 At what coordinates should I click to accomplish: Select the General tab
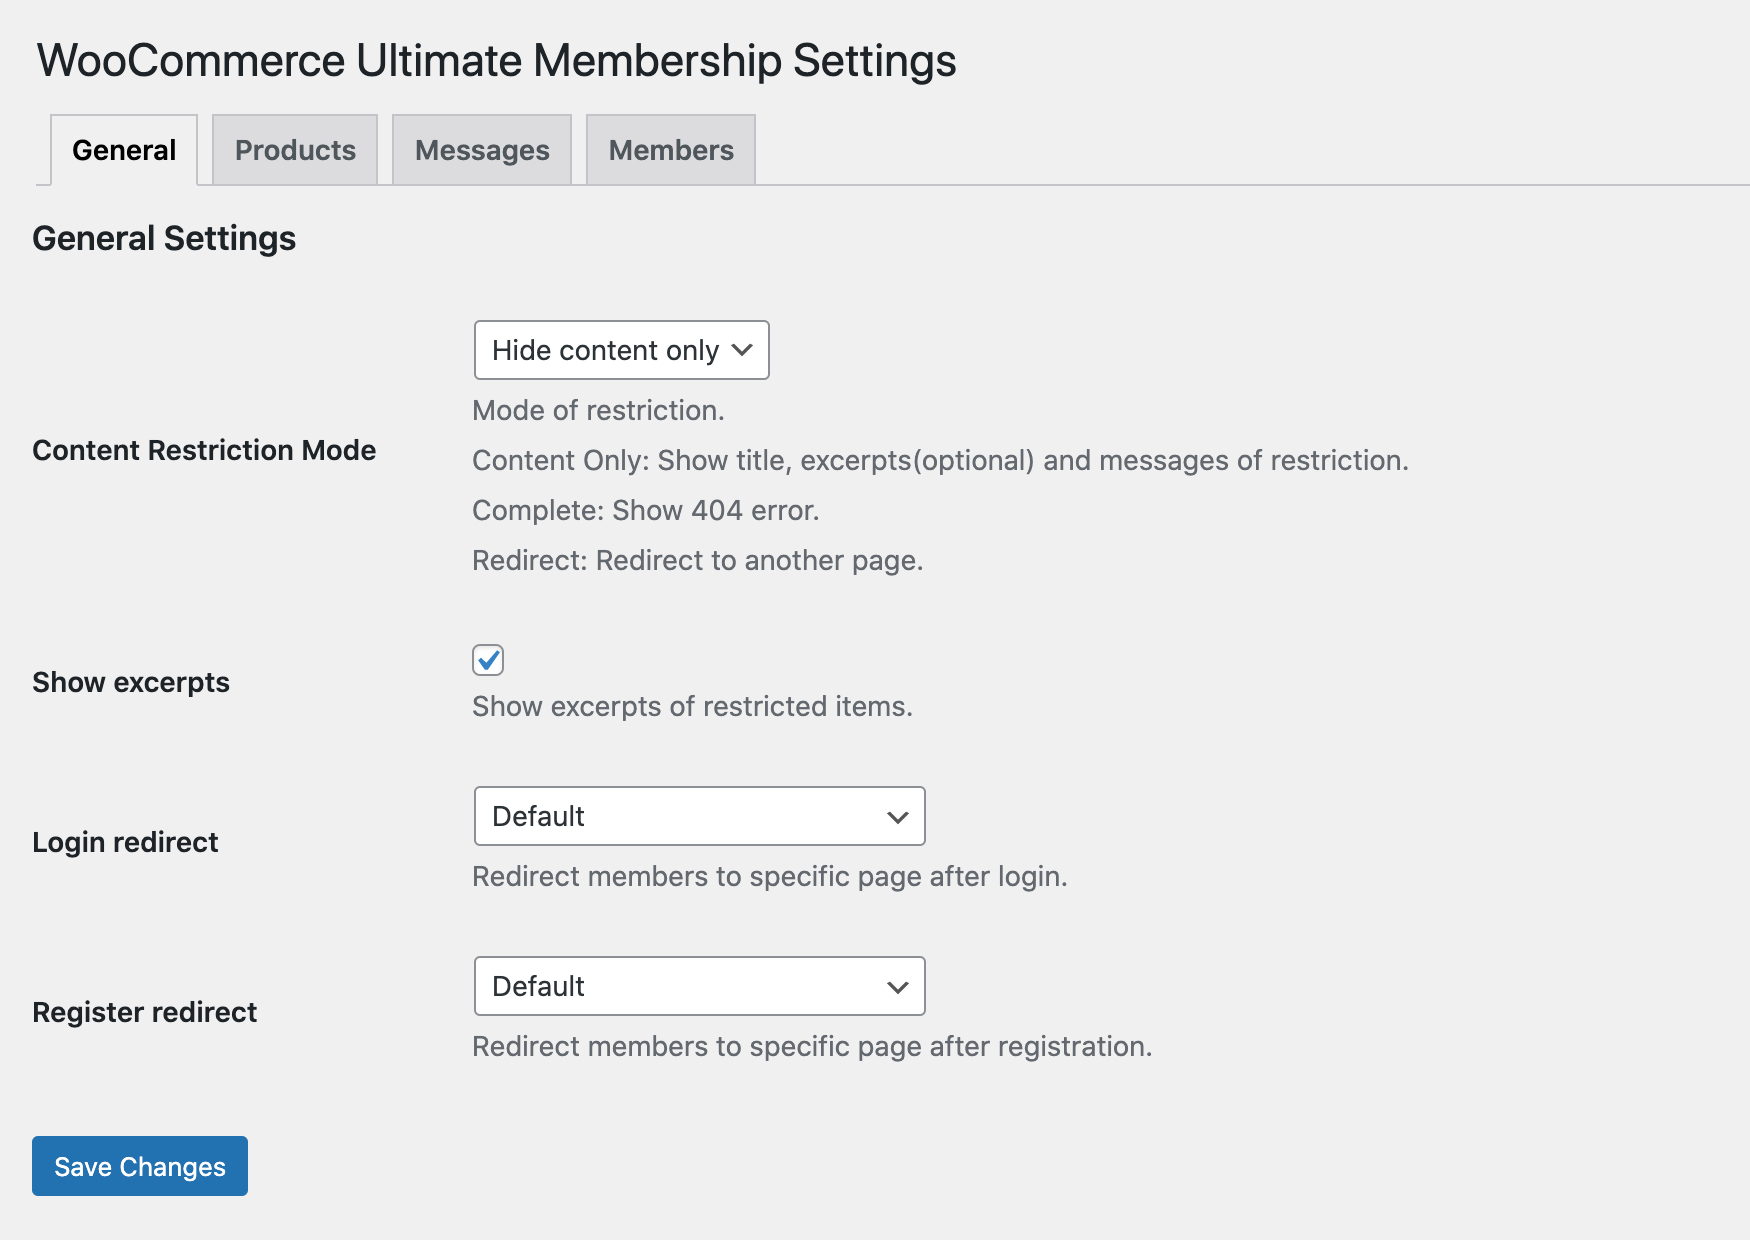(122, 149)
